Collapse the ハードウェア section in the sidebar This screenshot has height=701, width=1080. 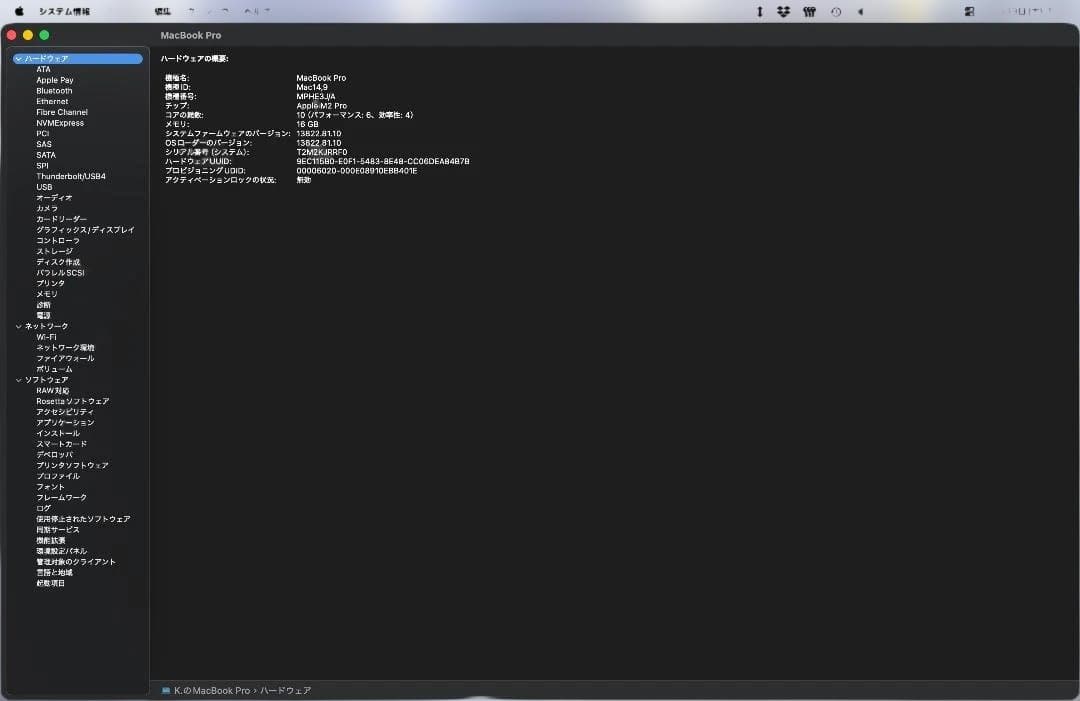click(18, 58)
